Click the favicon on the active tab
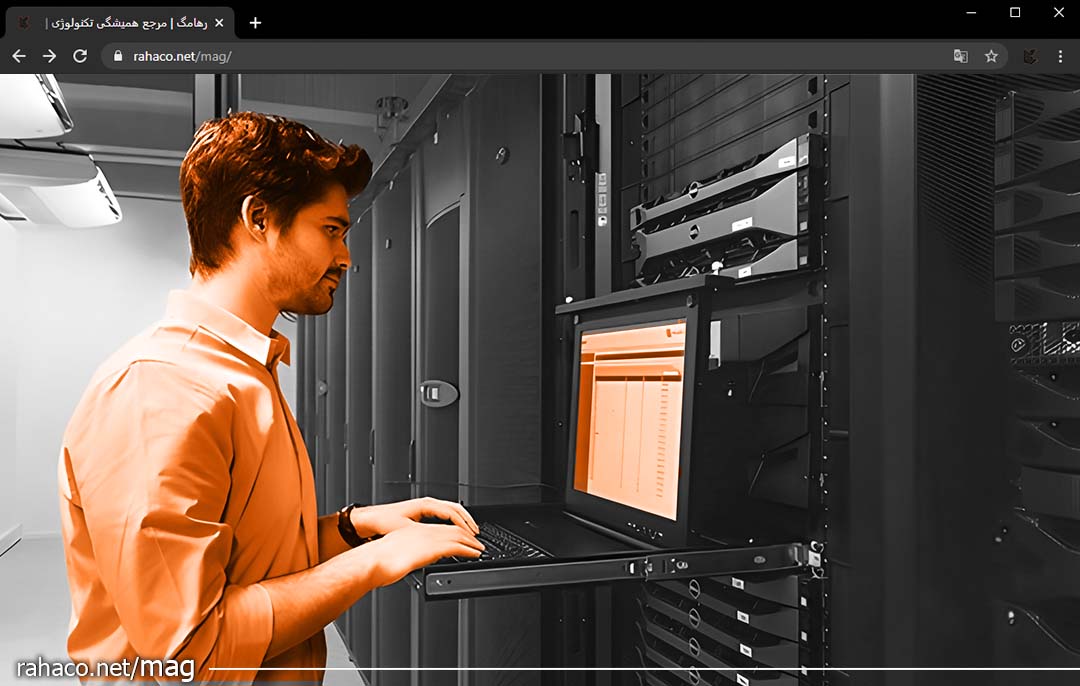The image size is (1080, 686). 24,22
